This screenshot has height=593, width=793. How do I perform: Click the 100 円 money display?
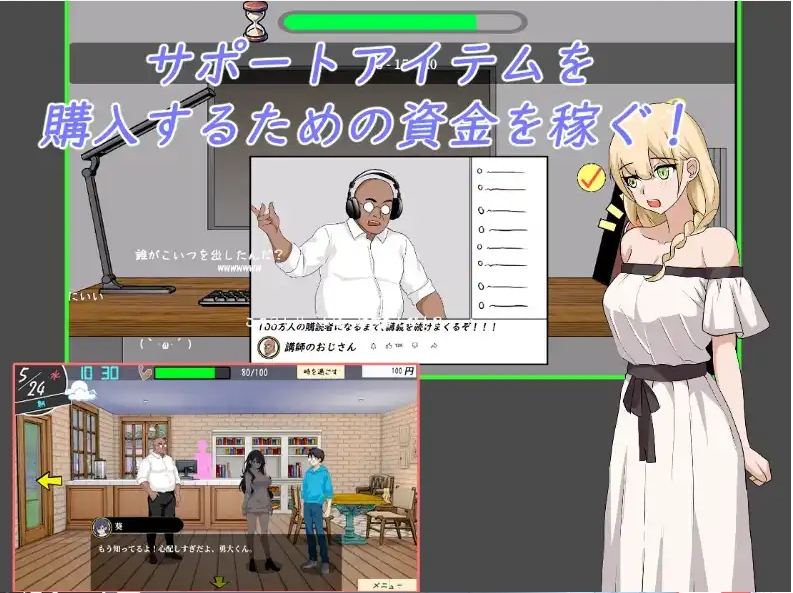point(388,371)
